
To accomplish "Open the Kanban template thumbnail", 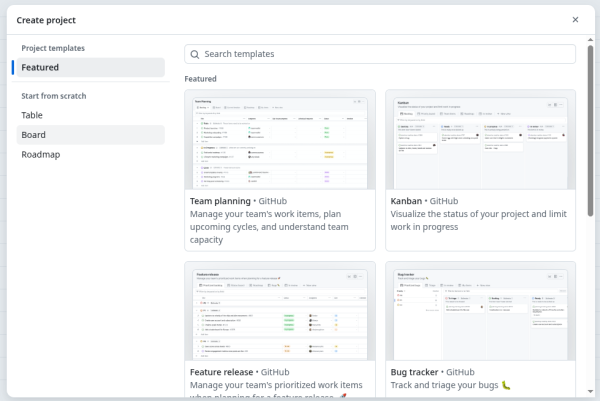I will click(480, 140).
